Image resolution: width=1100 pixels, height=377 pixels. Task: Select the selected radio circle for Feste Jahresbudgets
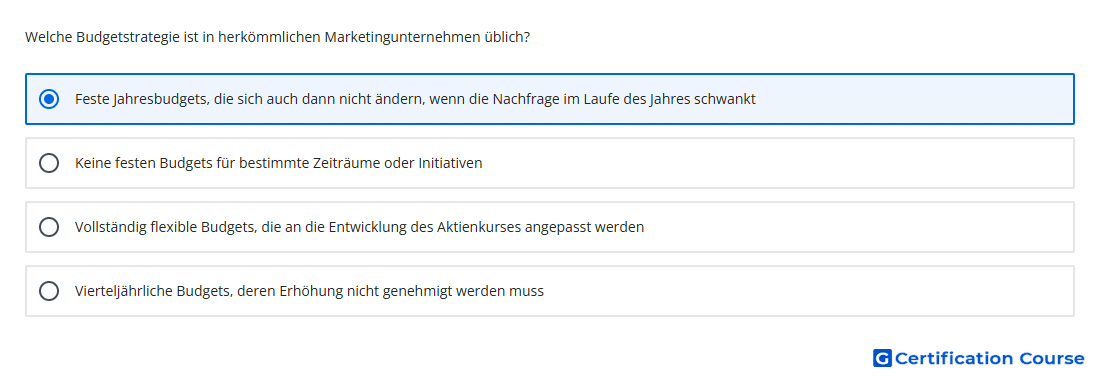49,99
